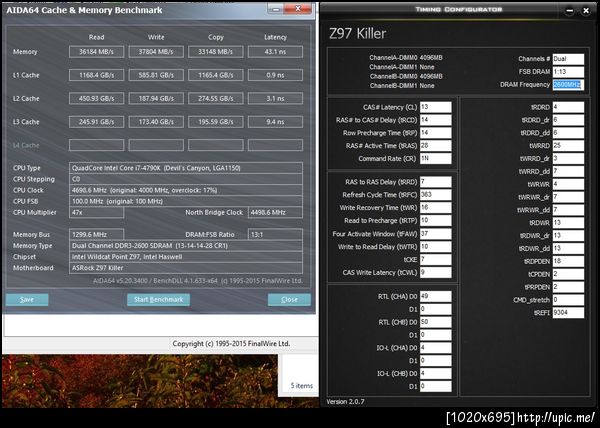Click L3 Cache Latency 9.4 ns
Viewport: 600px width, 428px height.
275,122
